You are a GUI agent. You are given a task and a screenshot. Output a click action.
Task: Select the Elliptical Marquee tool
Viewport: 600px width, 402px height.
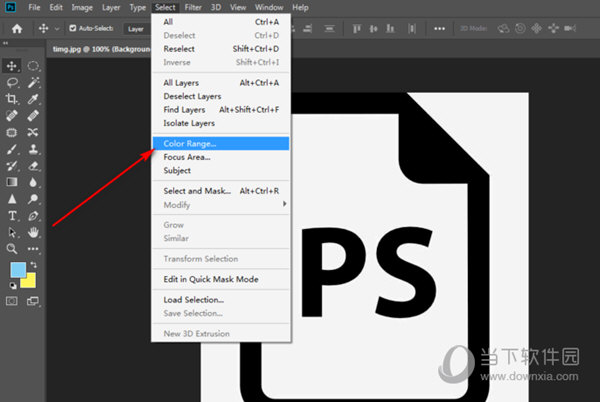click(x=33, y=65)
